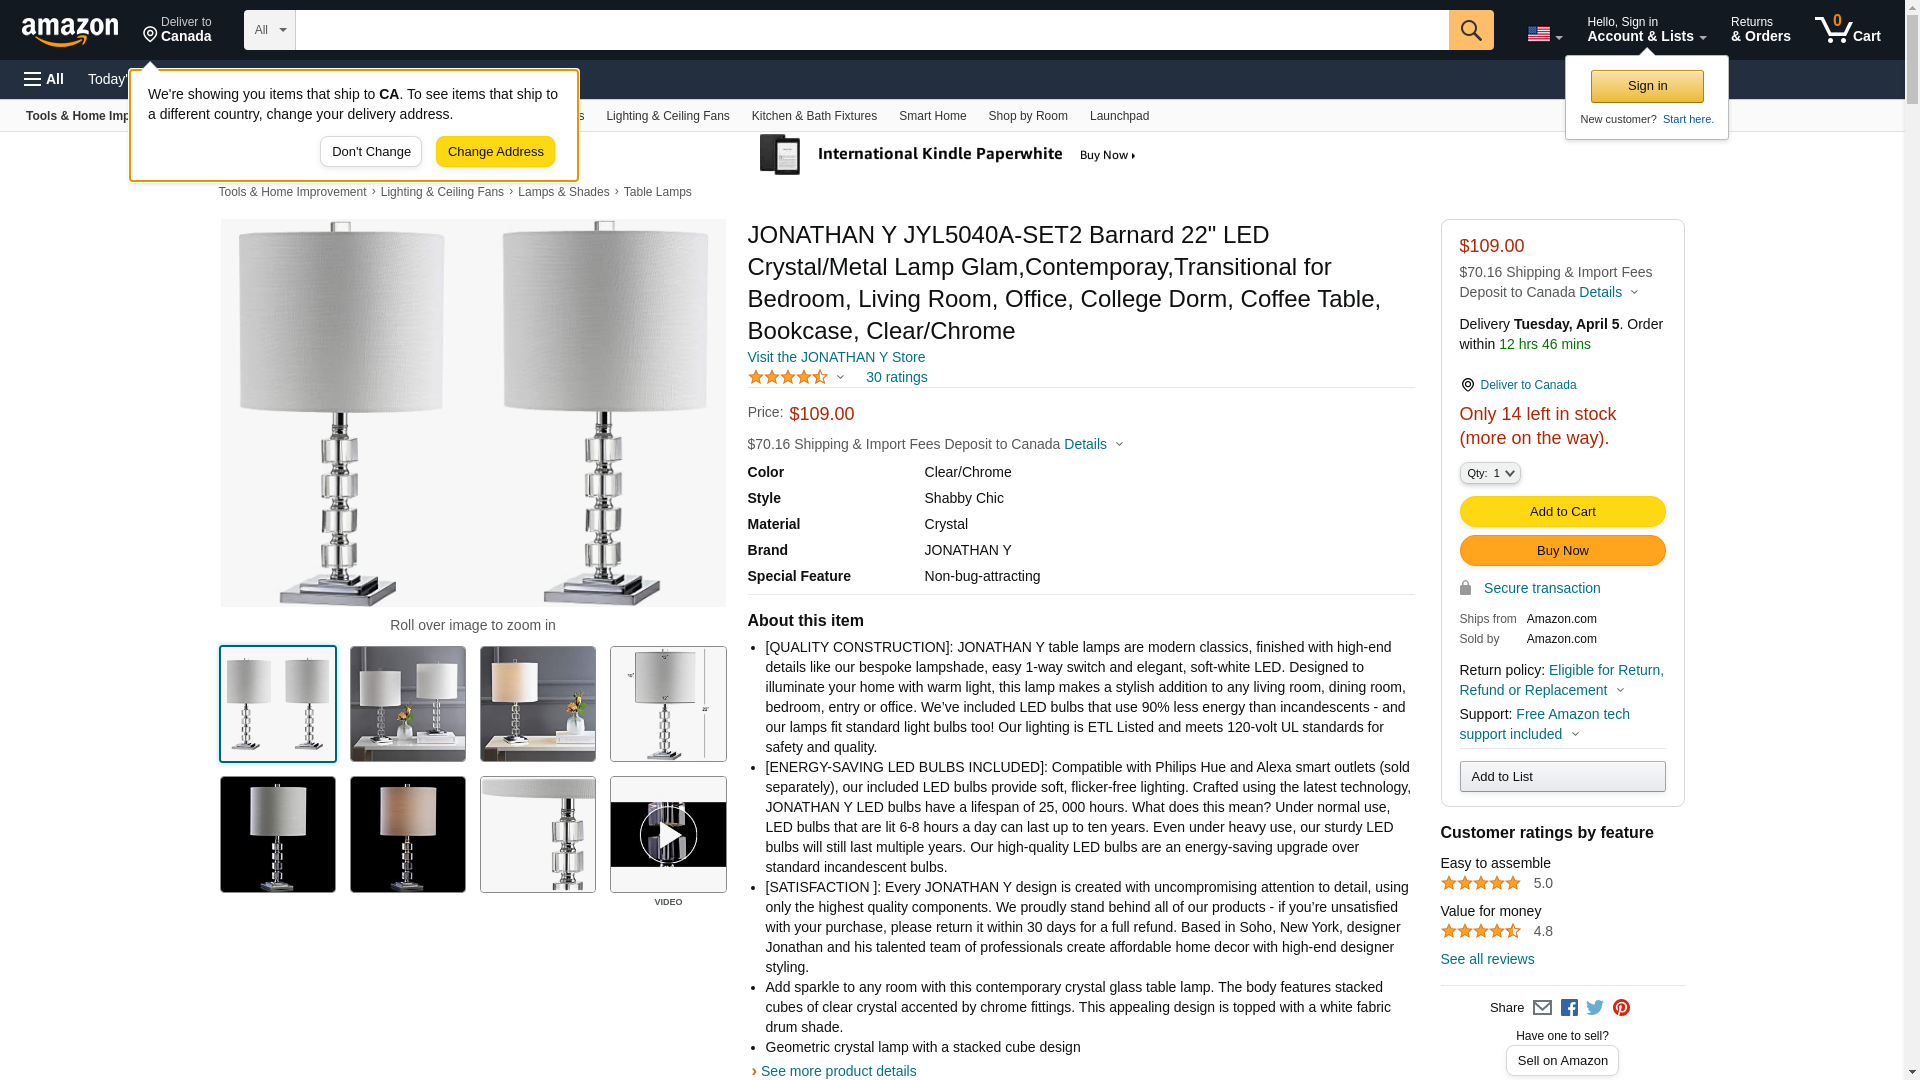Share product via Twitter icon
Viewport: 1920px width, 1080px height.
click(1594, 1008)
